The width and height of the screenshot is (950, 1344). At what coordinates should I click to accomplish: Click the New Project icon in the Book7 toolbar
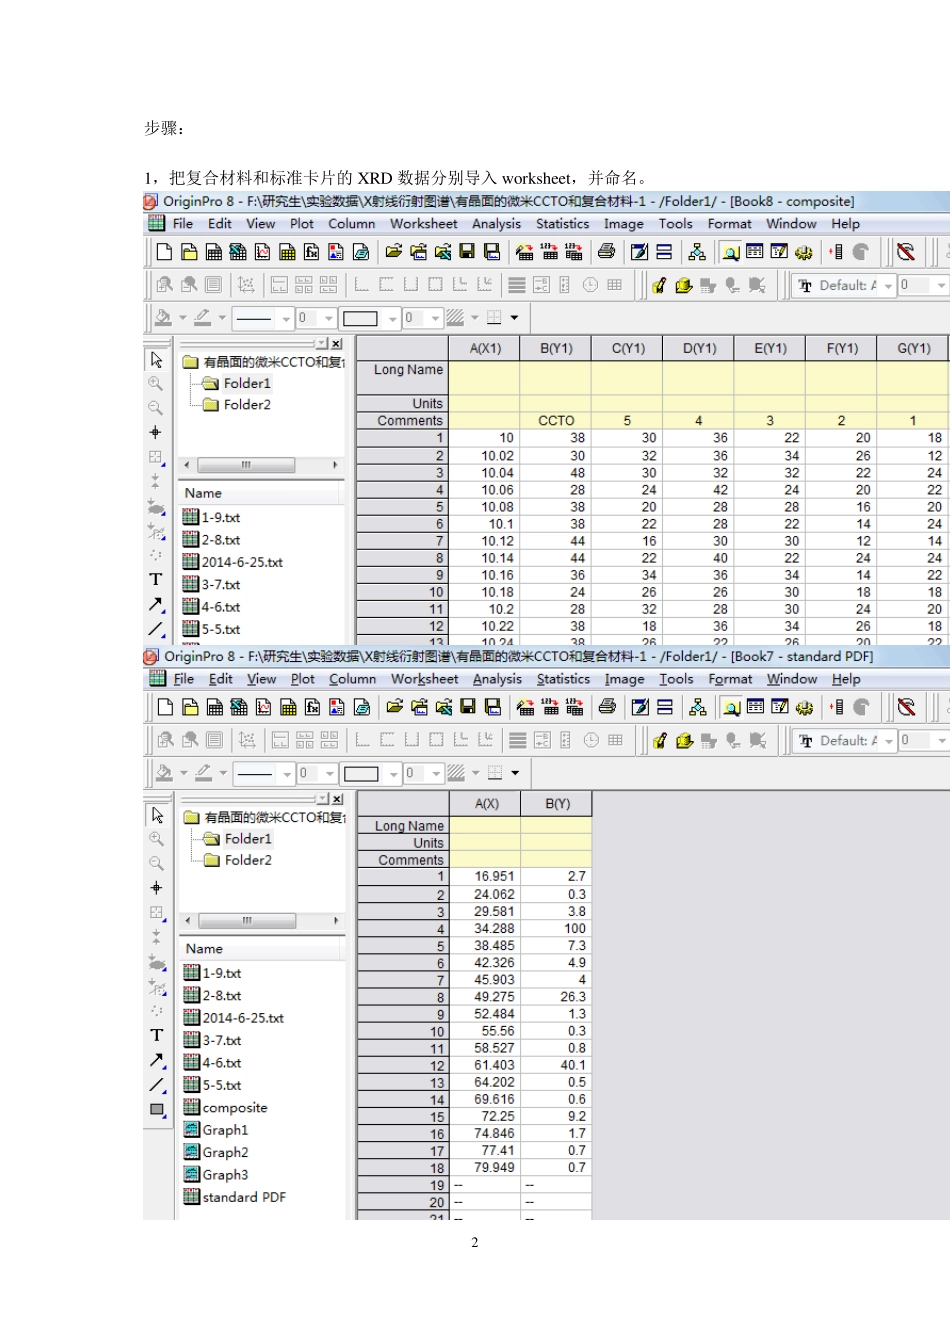(166, 707)
